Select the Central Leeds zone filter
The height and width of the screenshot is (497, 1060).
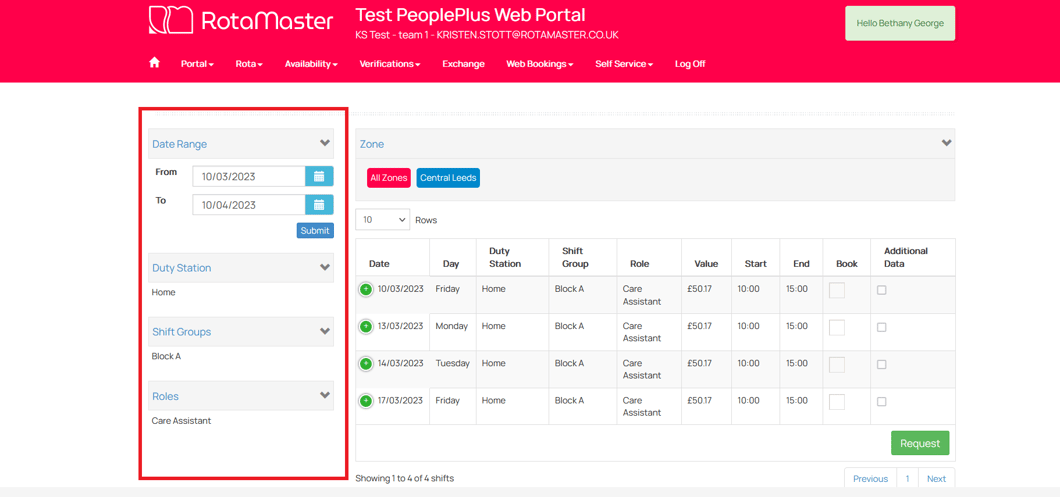[448, 178]
